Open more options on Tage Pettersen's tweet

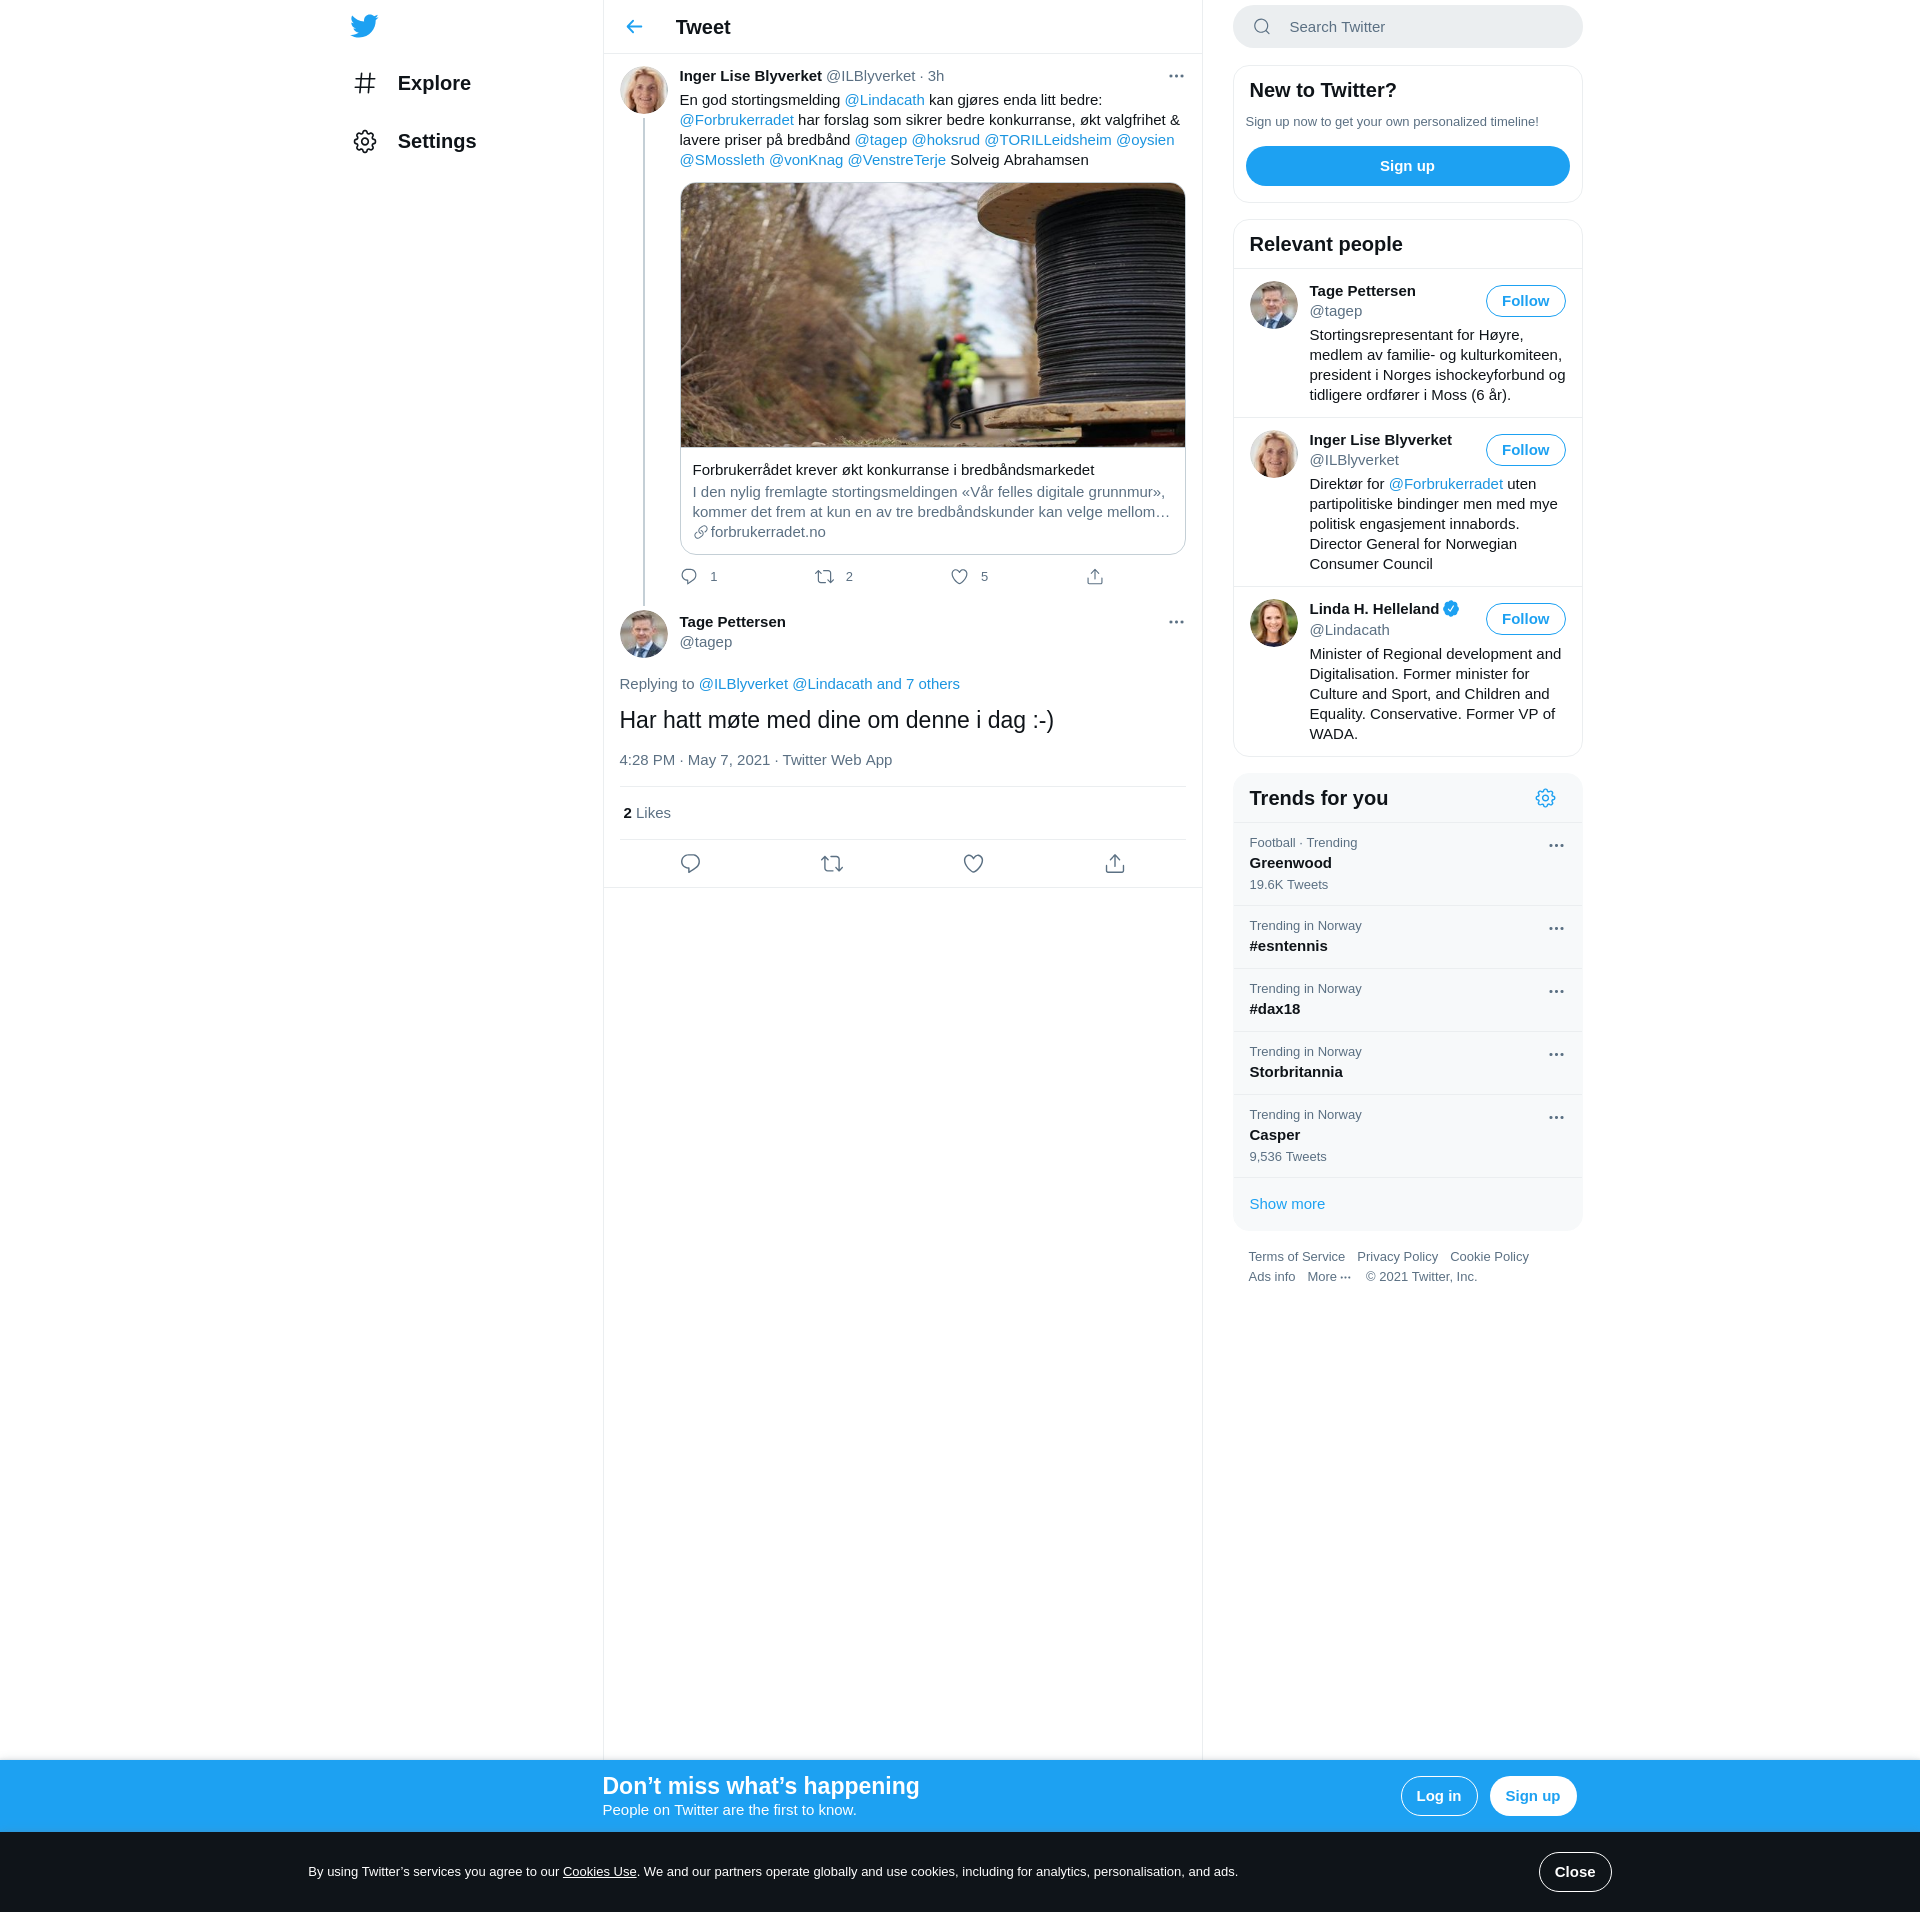coord(1176,622)
